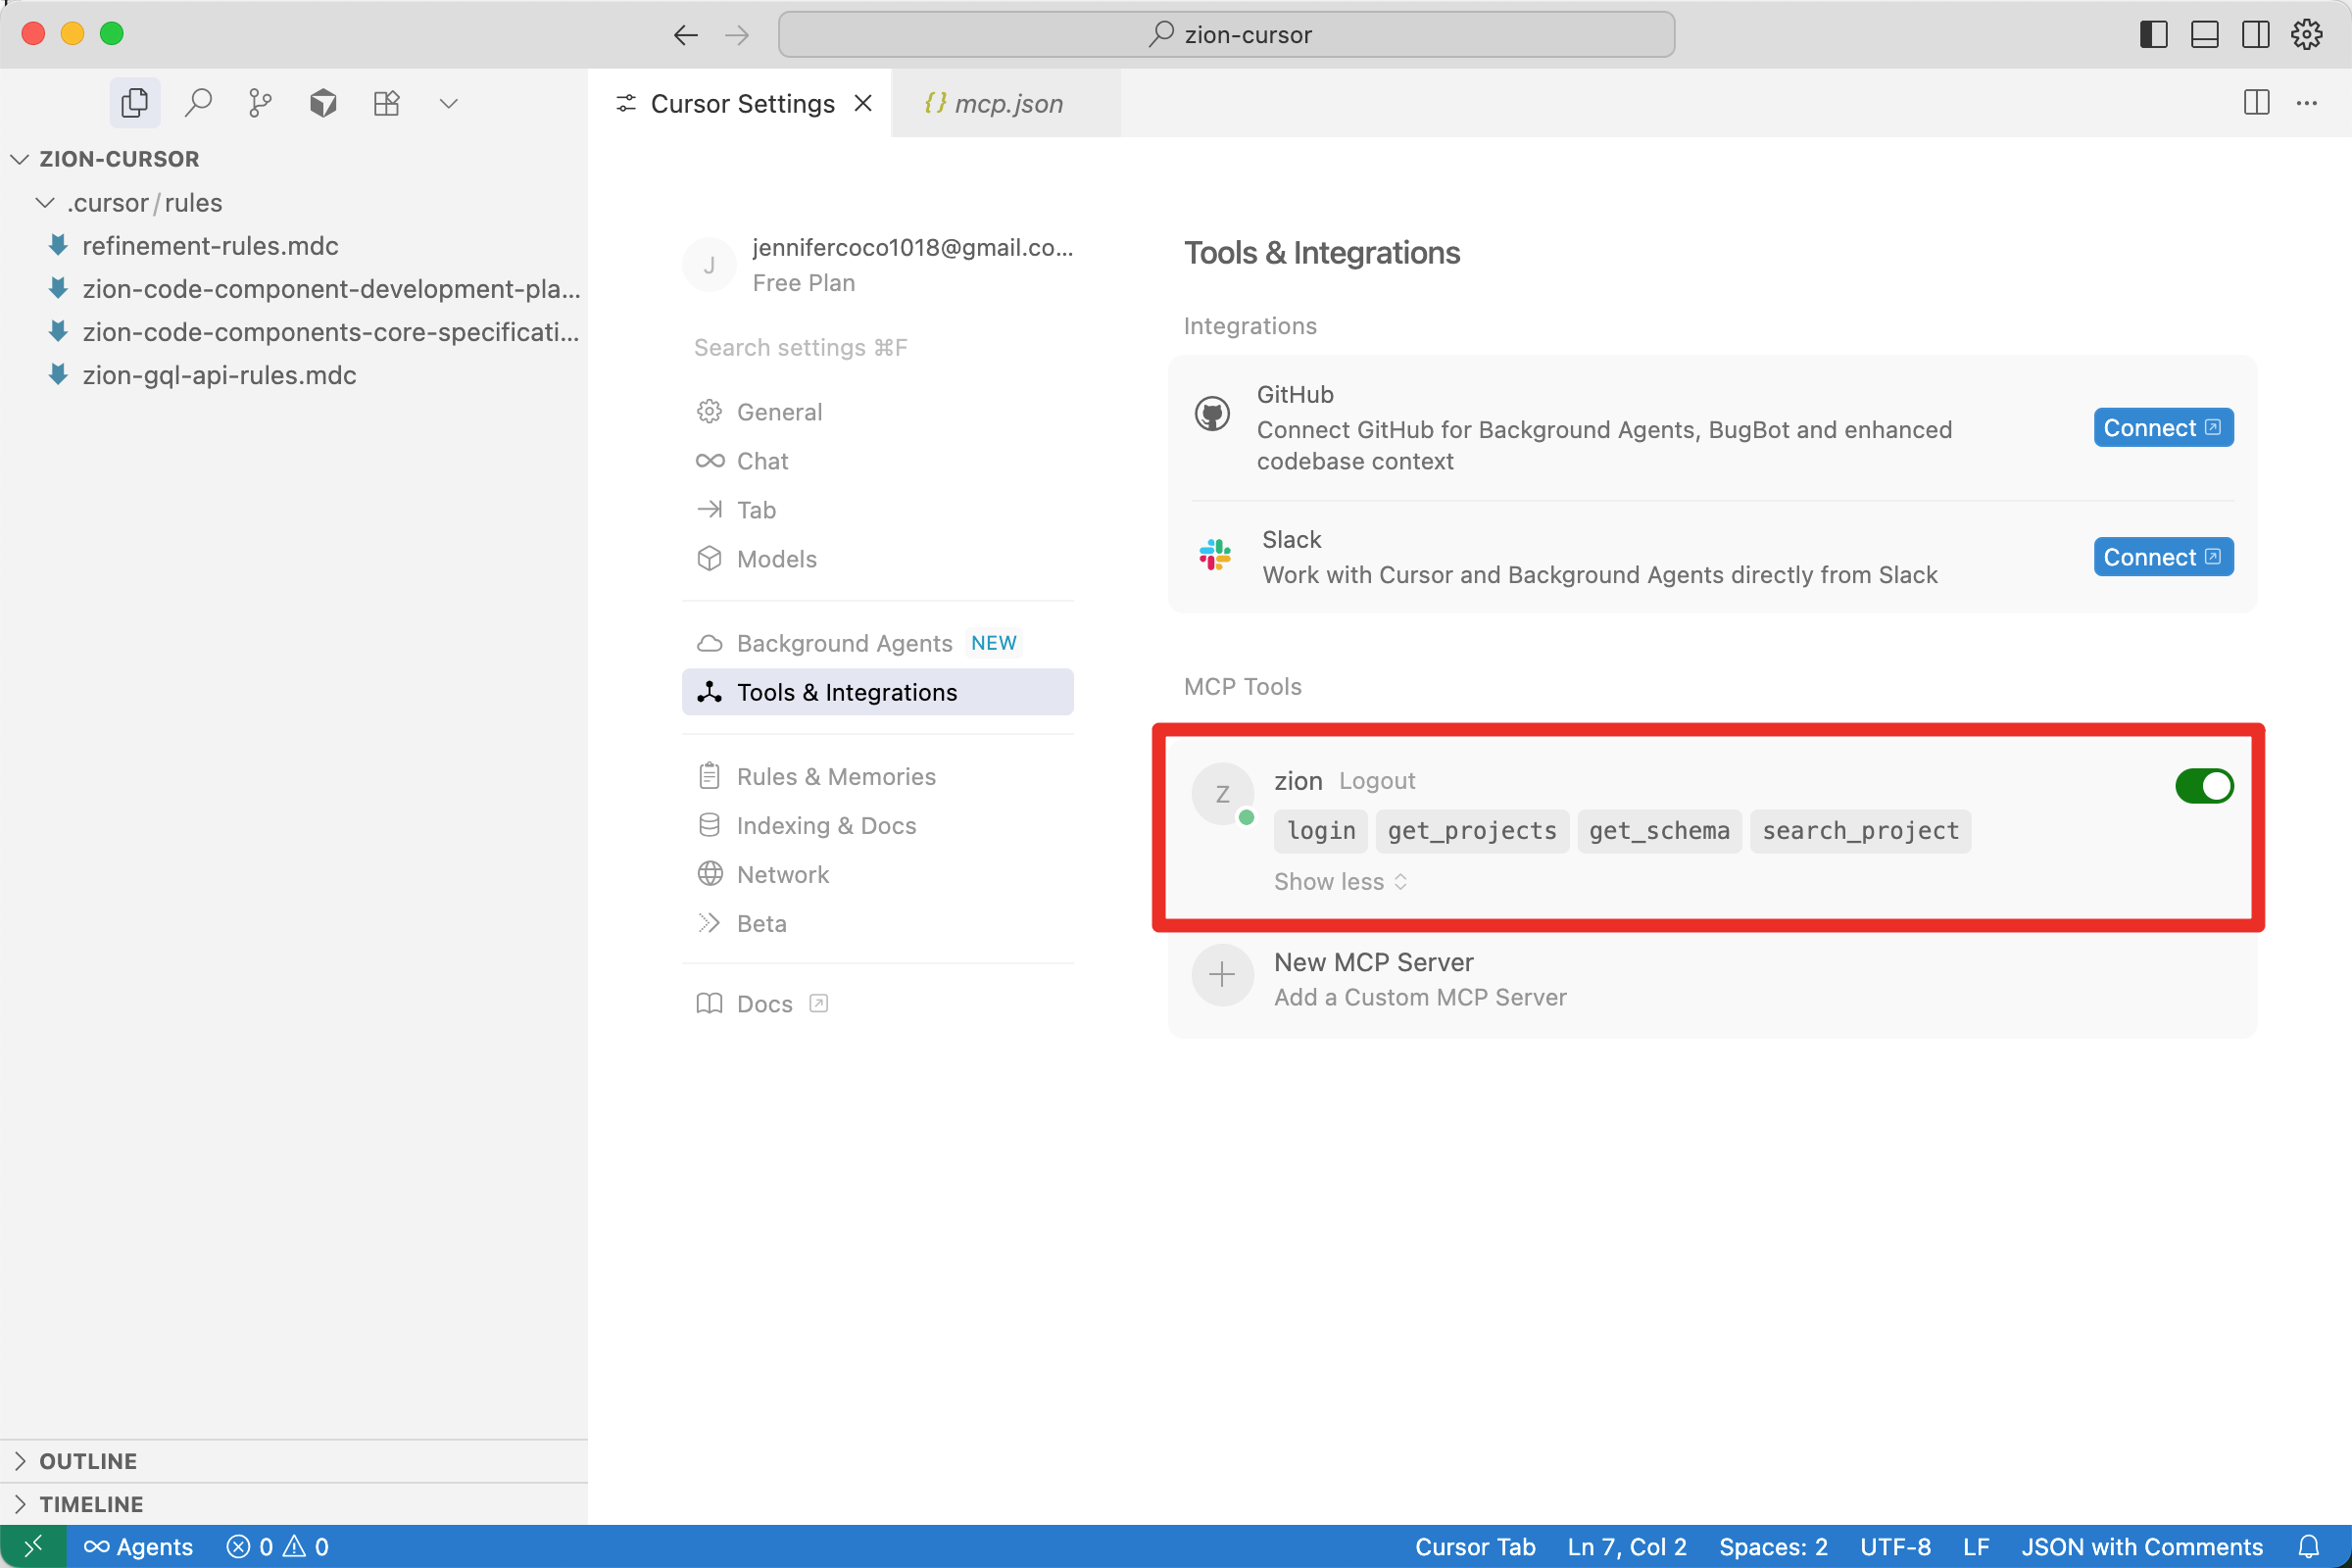
Task: Split the editor to the right
Action: pyautogui.click(x=2256, y=103)
